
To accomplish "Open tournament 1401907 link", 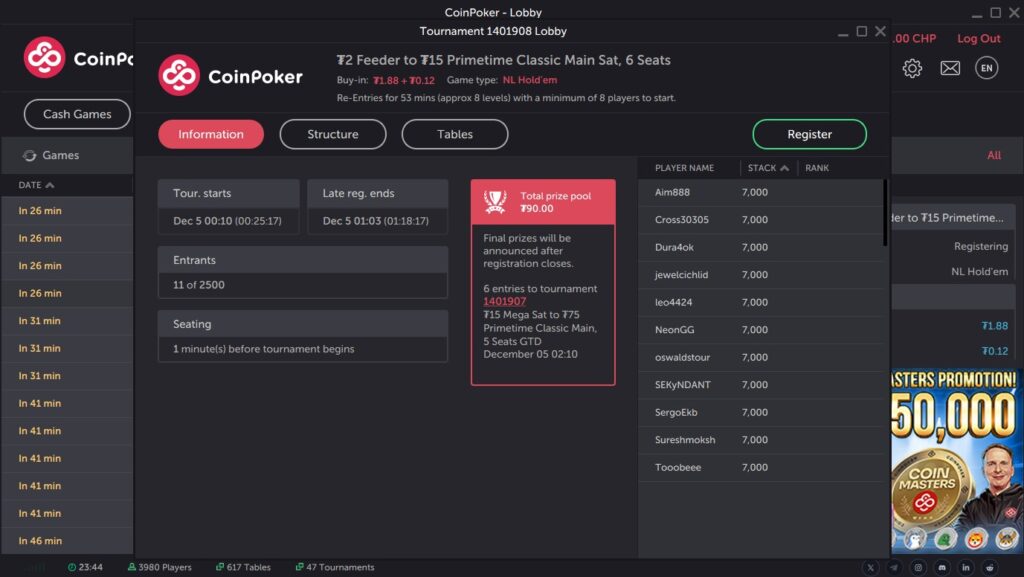I will click(504, 301).
